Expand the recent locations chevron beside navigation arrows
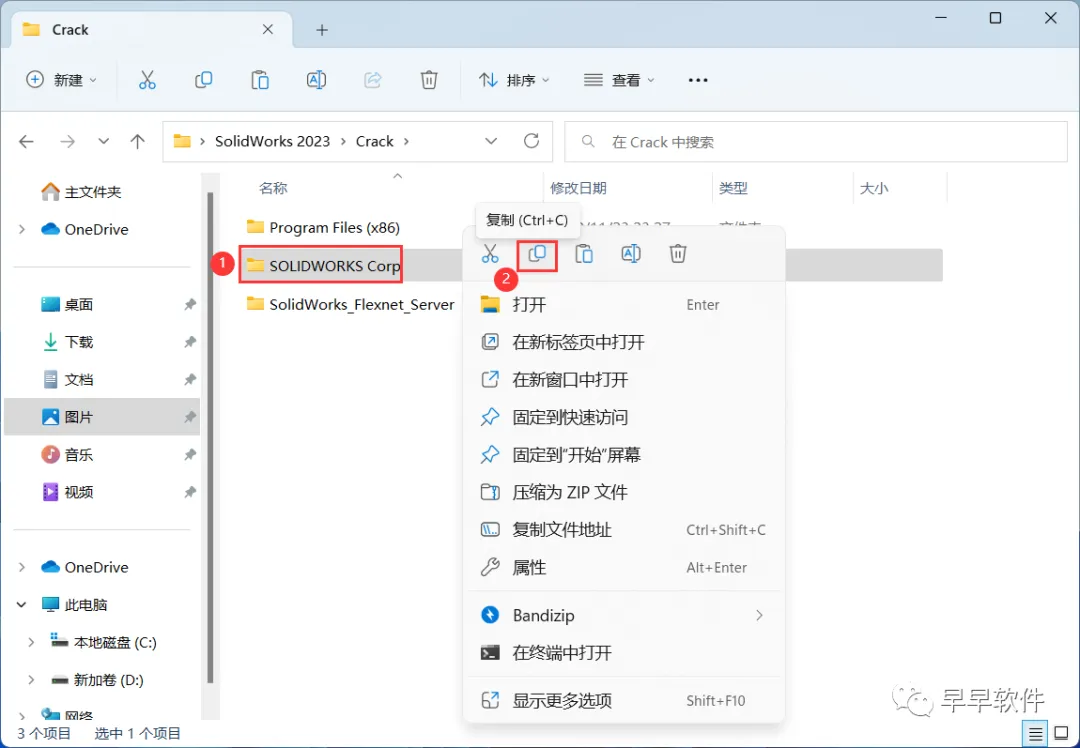 pos(103,141)
